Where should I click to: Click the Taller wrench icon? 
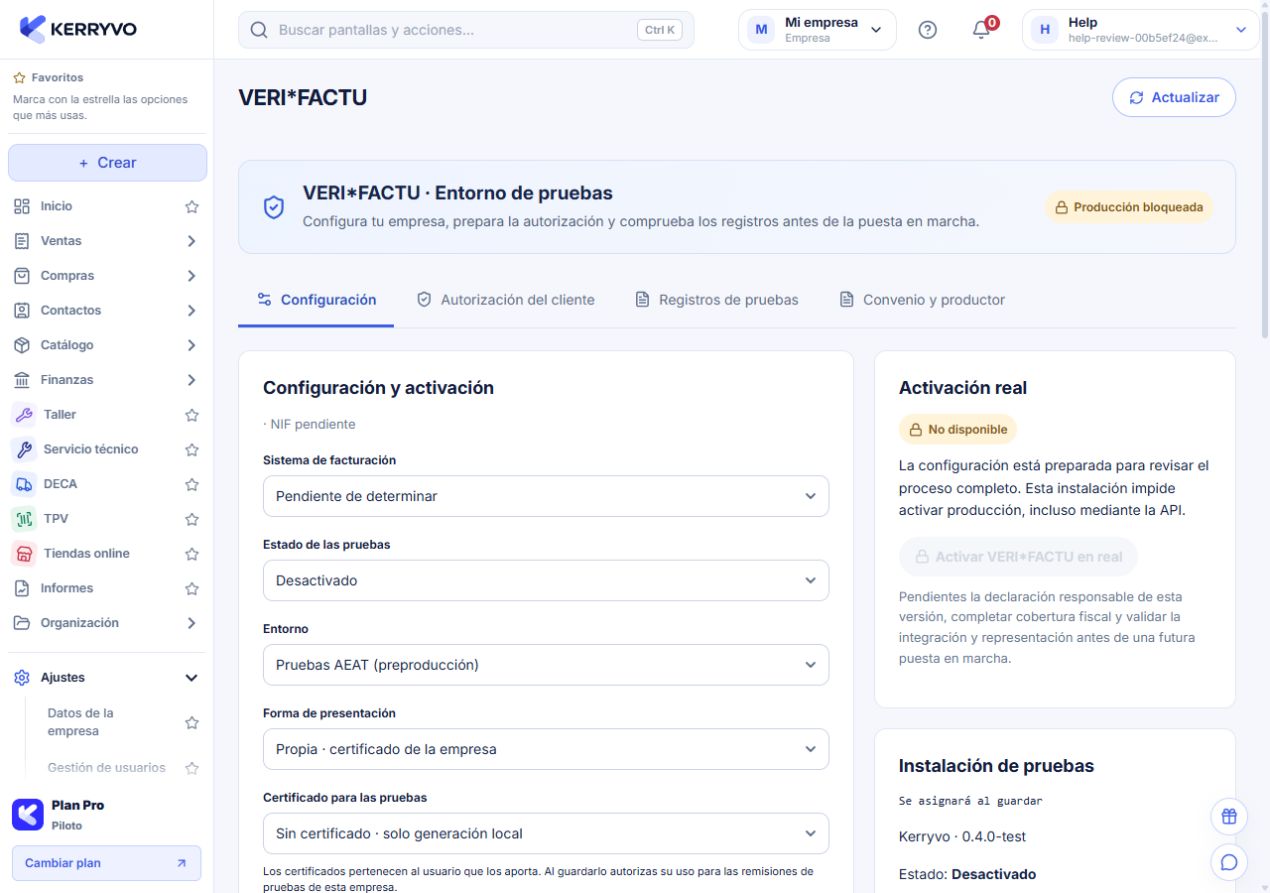click(24, 414)
